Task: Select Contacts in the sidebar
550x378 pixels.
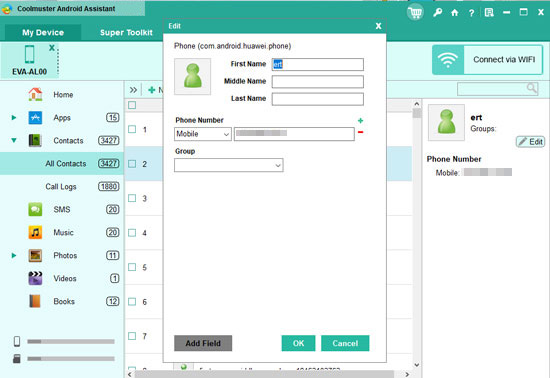Action: tap(68, 141)
